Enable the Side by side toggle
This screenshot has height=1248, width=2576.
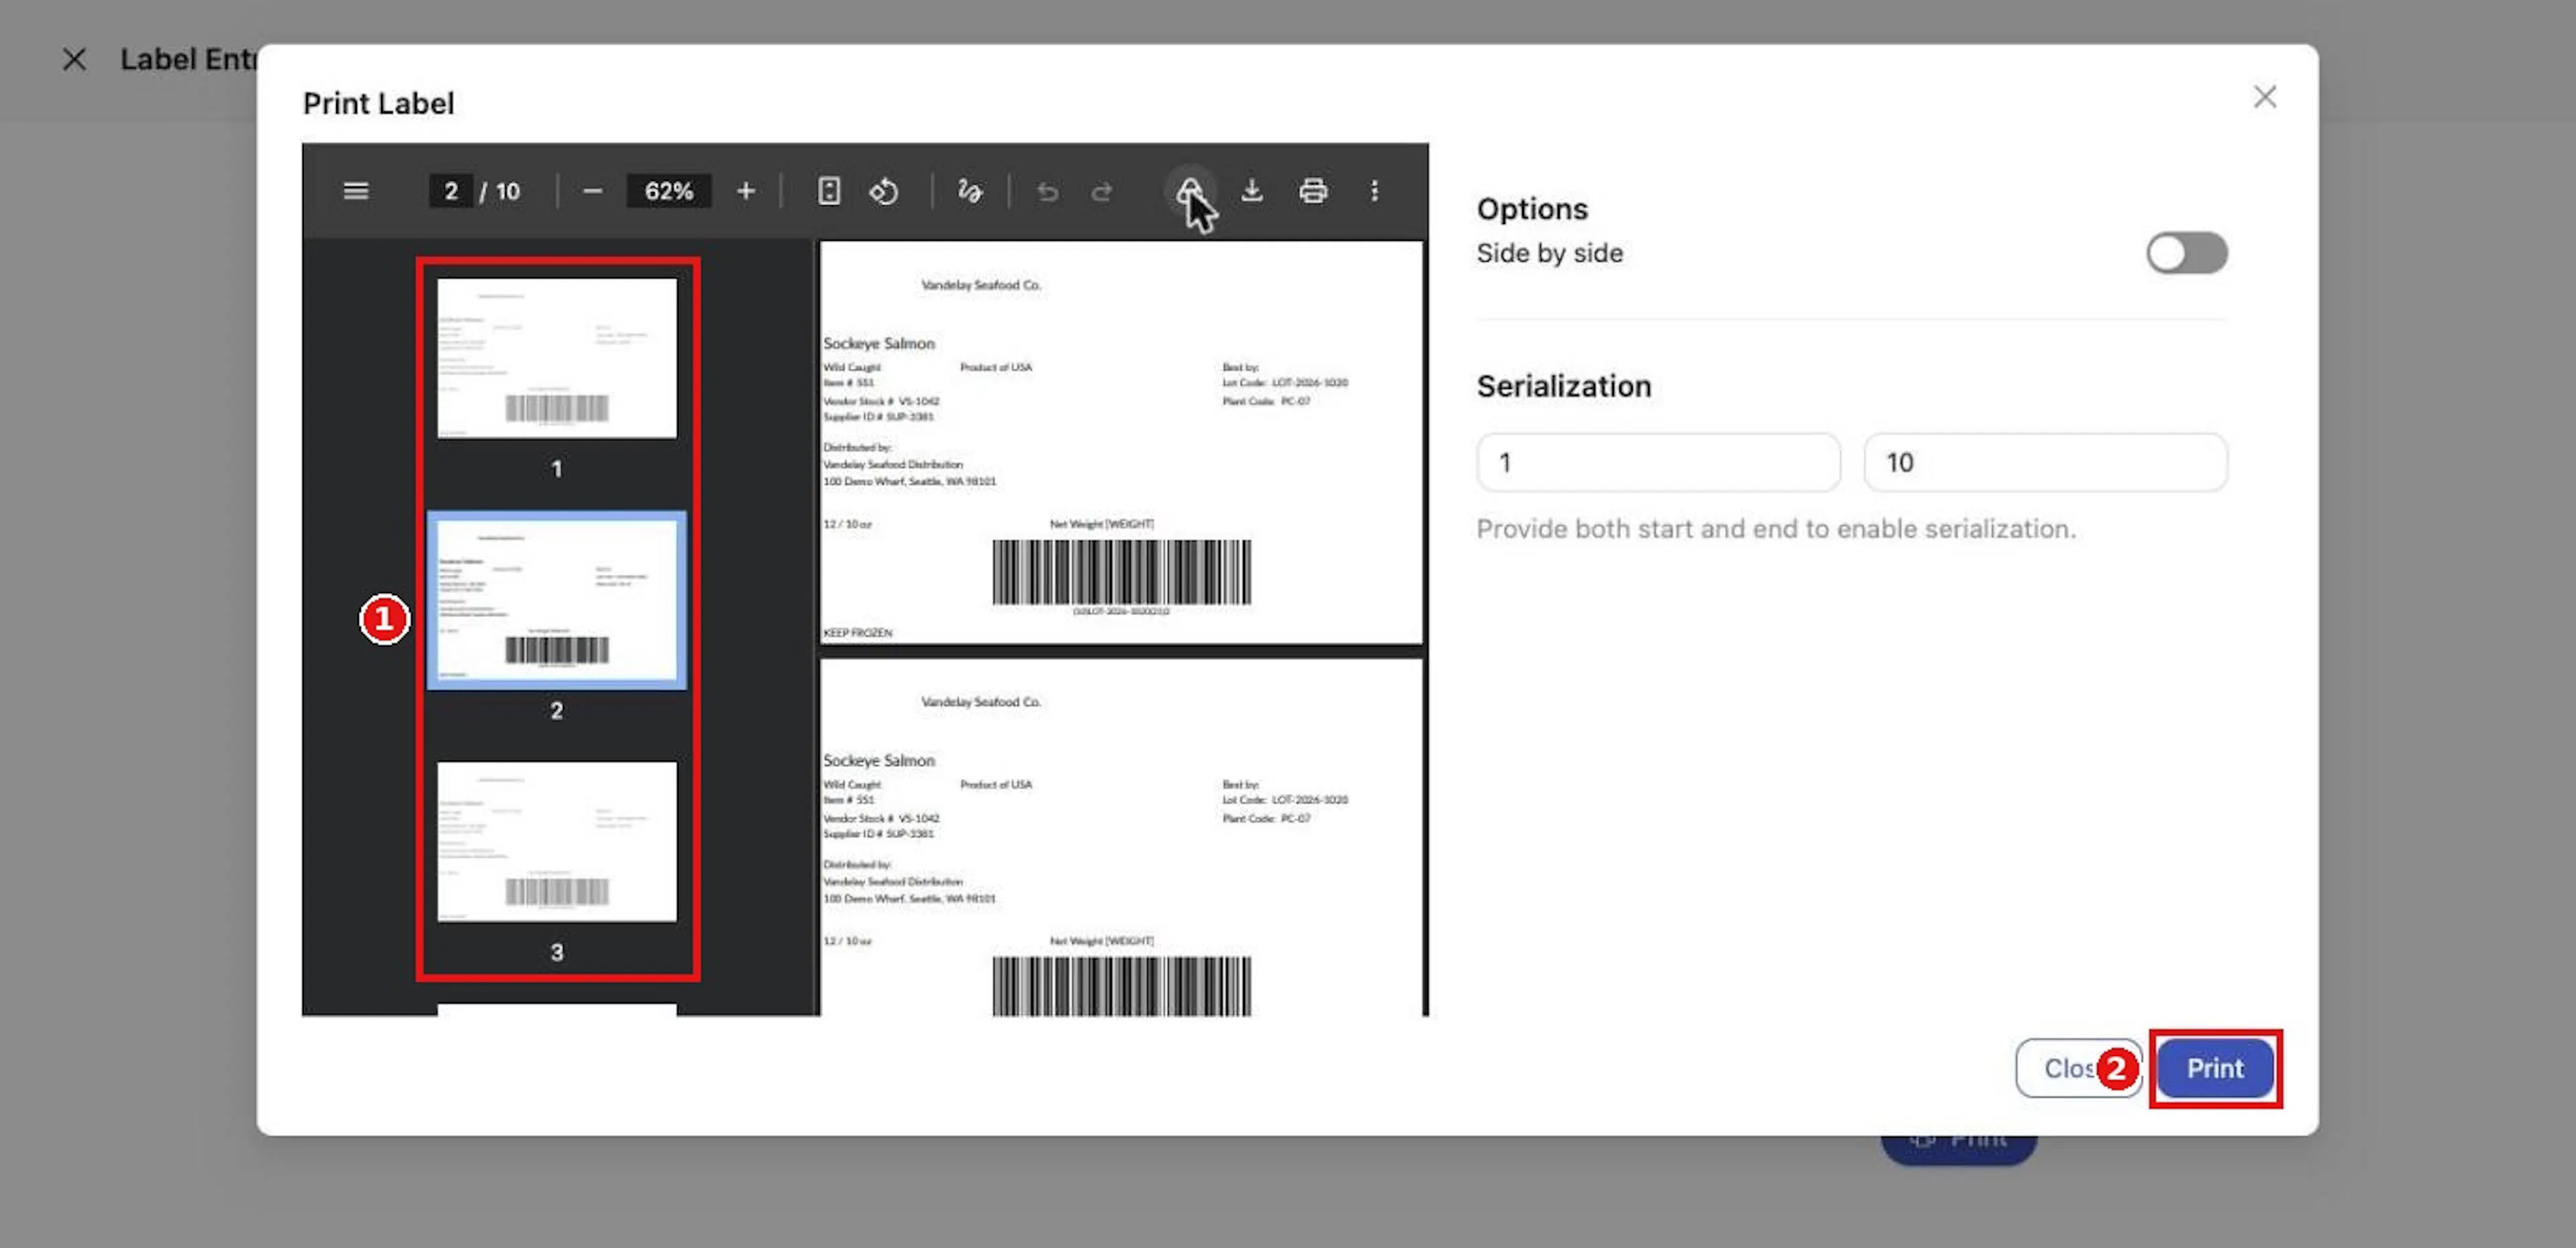2186,253
